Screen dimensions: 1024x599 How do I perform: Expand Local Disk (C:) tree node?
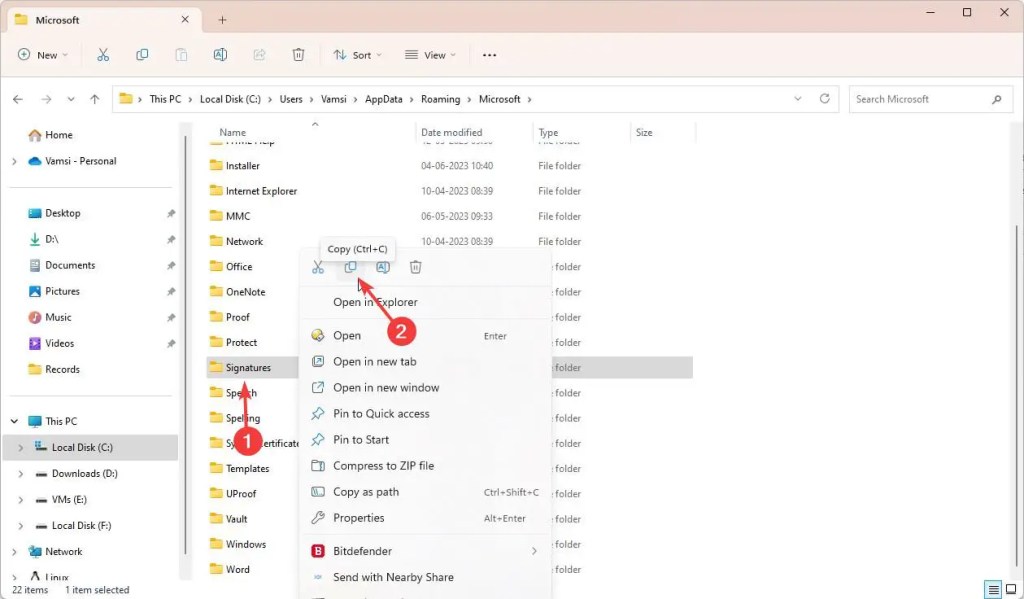point(20,447)
